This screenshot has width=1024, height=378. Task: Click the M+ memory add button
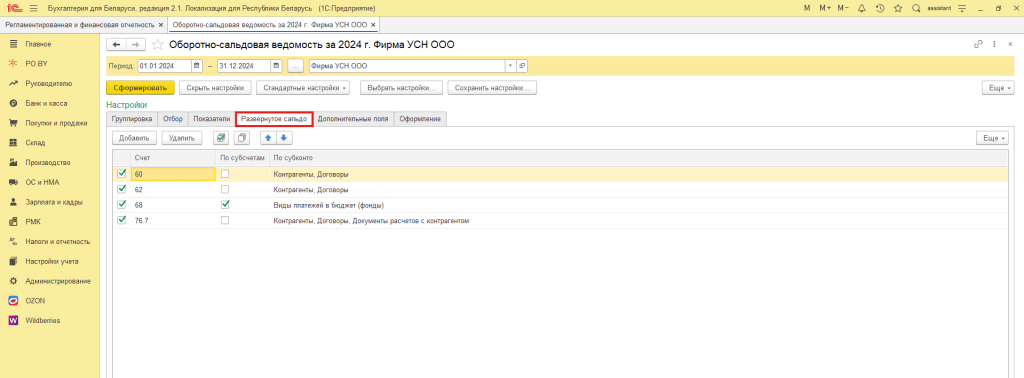click(x=825, y=8)
